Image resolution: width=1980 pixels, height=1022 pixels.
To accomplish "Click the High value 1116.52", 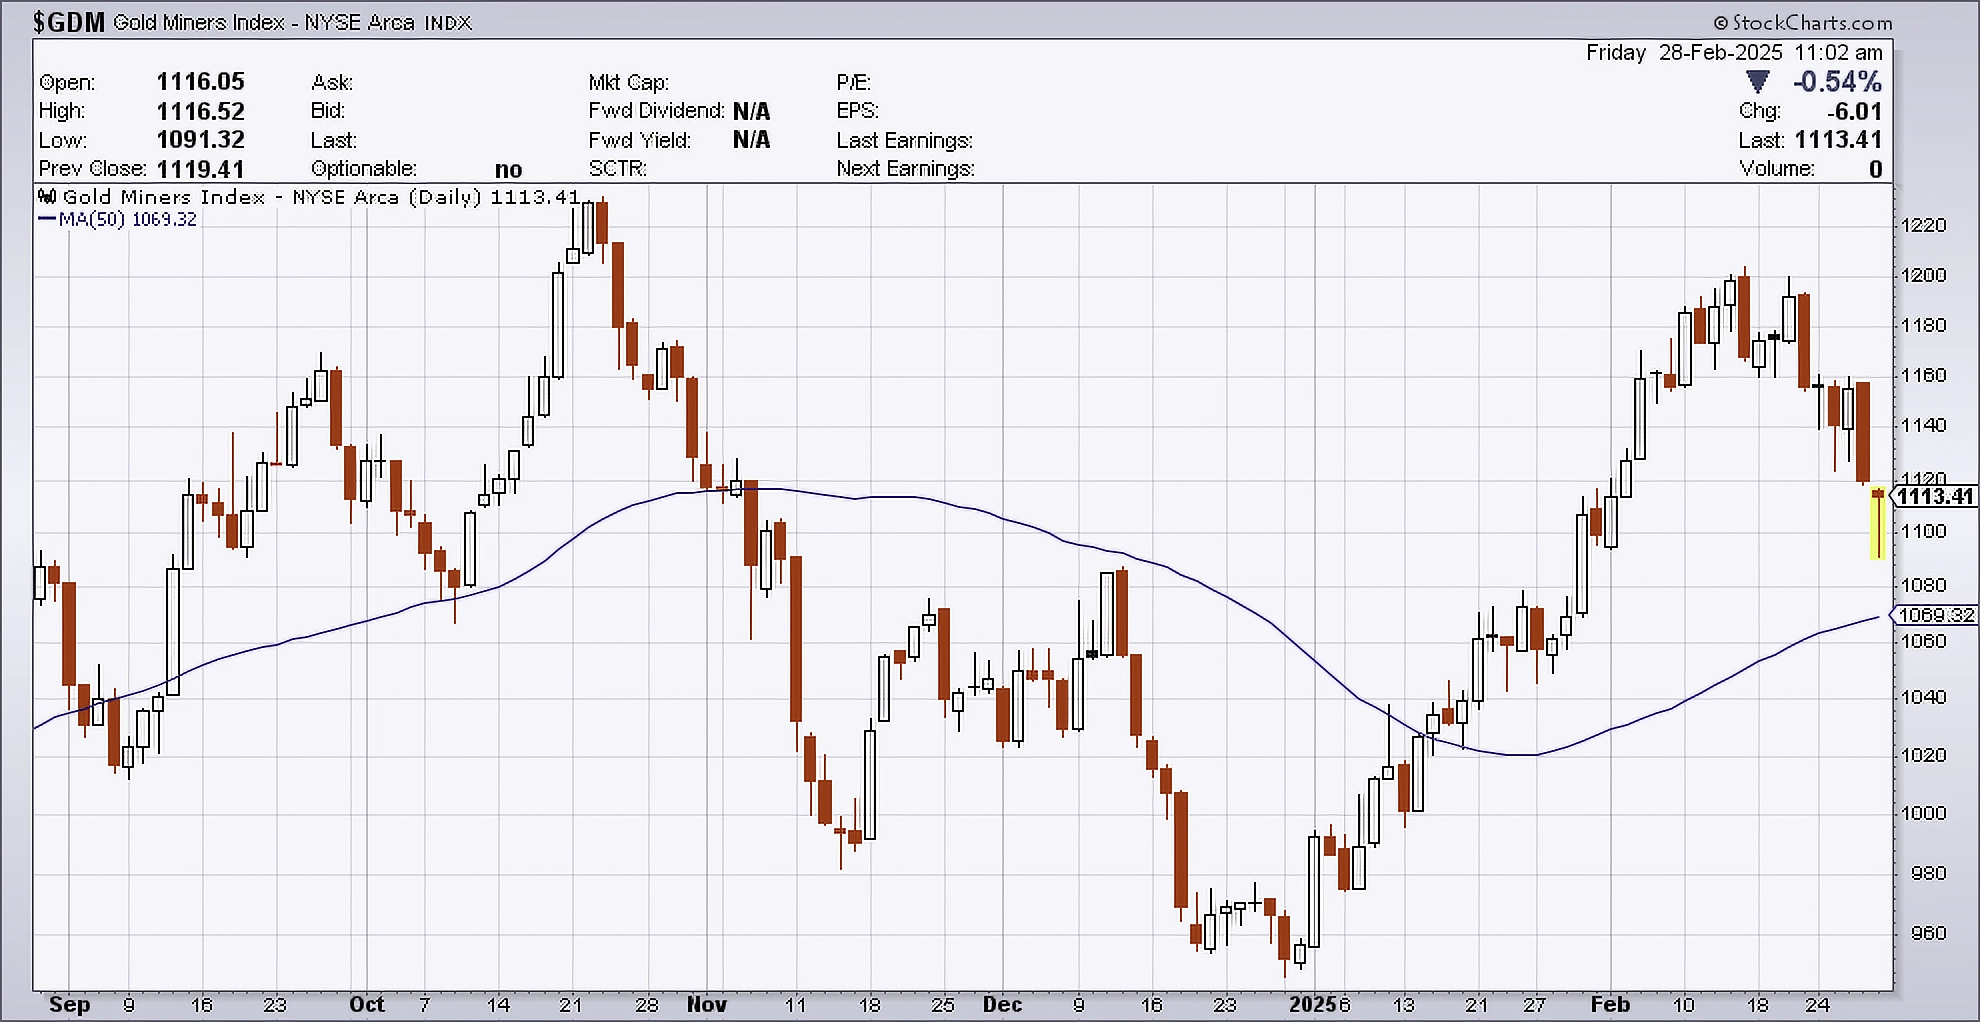I will click(x=200, y=111).
